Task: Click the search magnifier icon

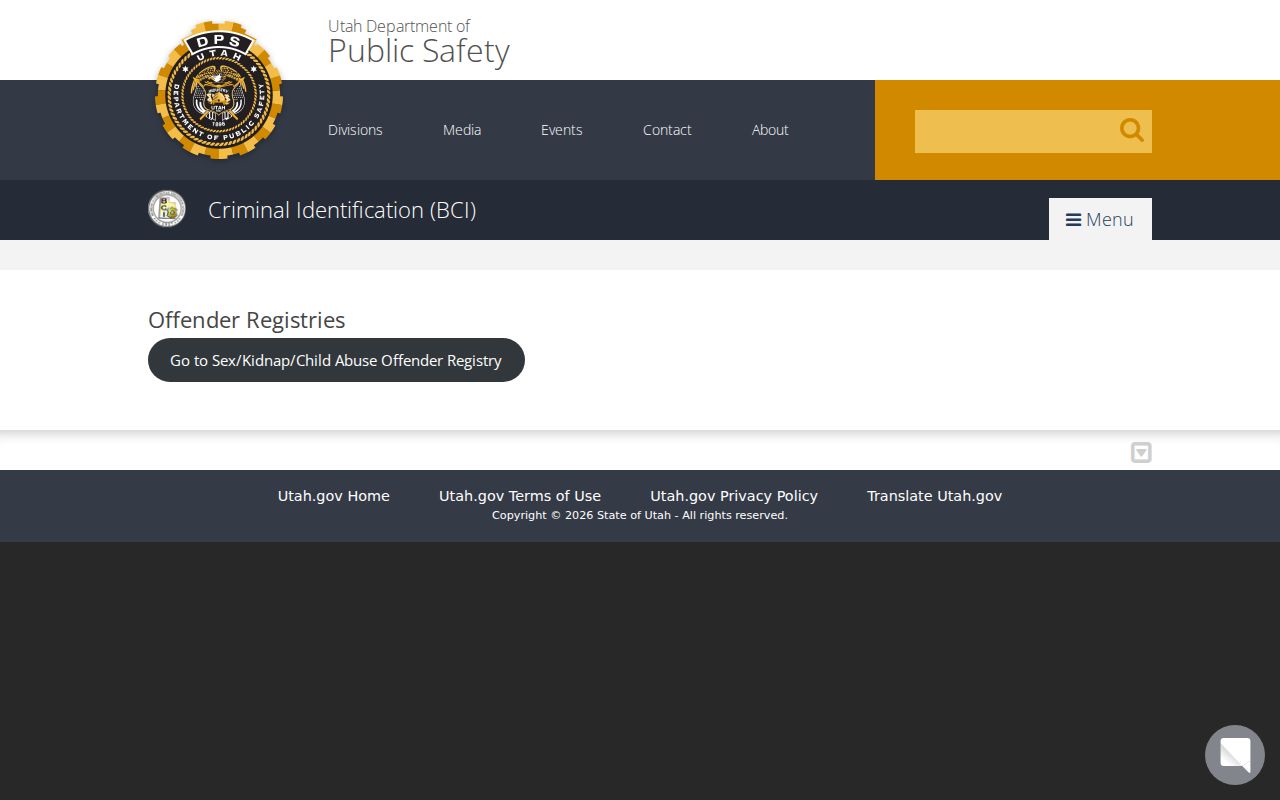Action: click(x=1131, y=130)
